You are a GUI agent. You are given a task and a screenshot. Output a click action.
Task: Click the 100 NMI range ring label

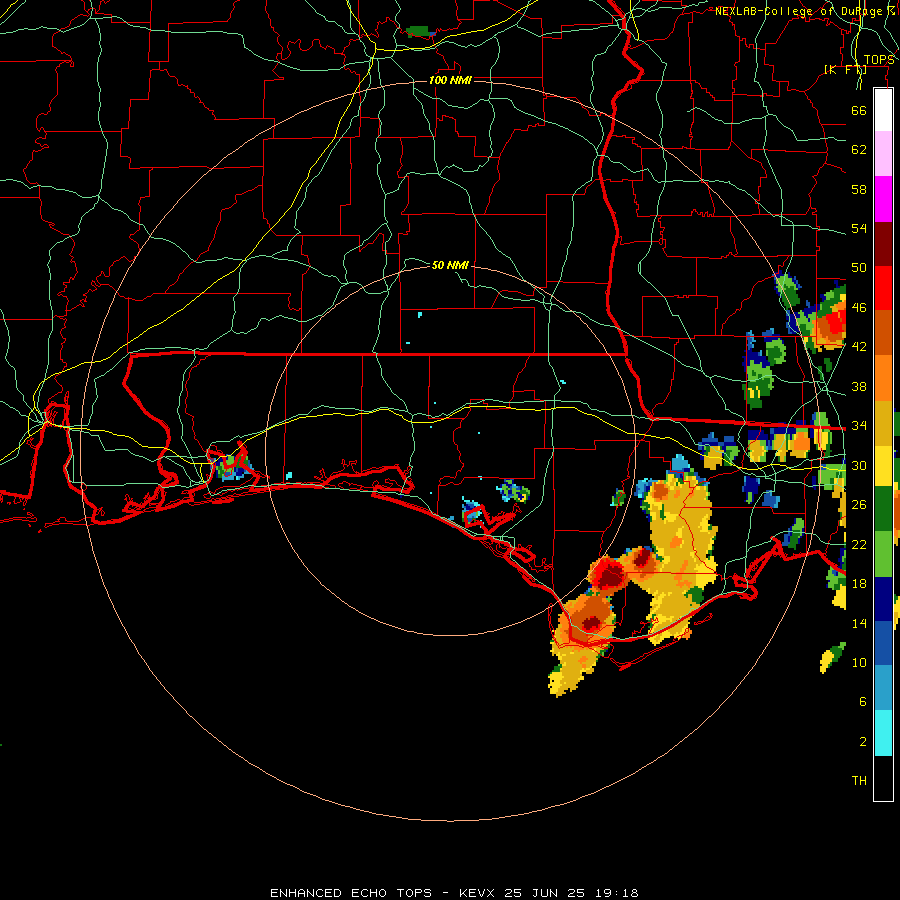coord(451,80)
